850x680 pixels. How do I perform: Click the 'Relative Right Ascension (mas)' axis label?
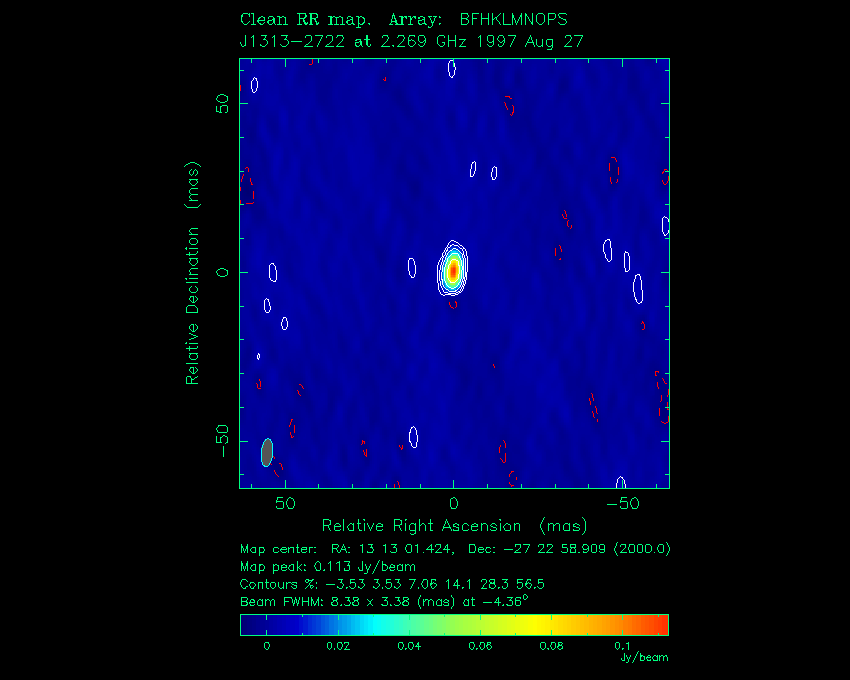pyautogui.click(x=454, y=526)
